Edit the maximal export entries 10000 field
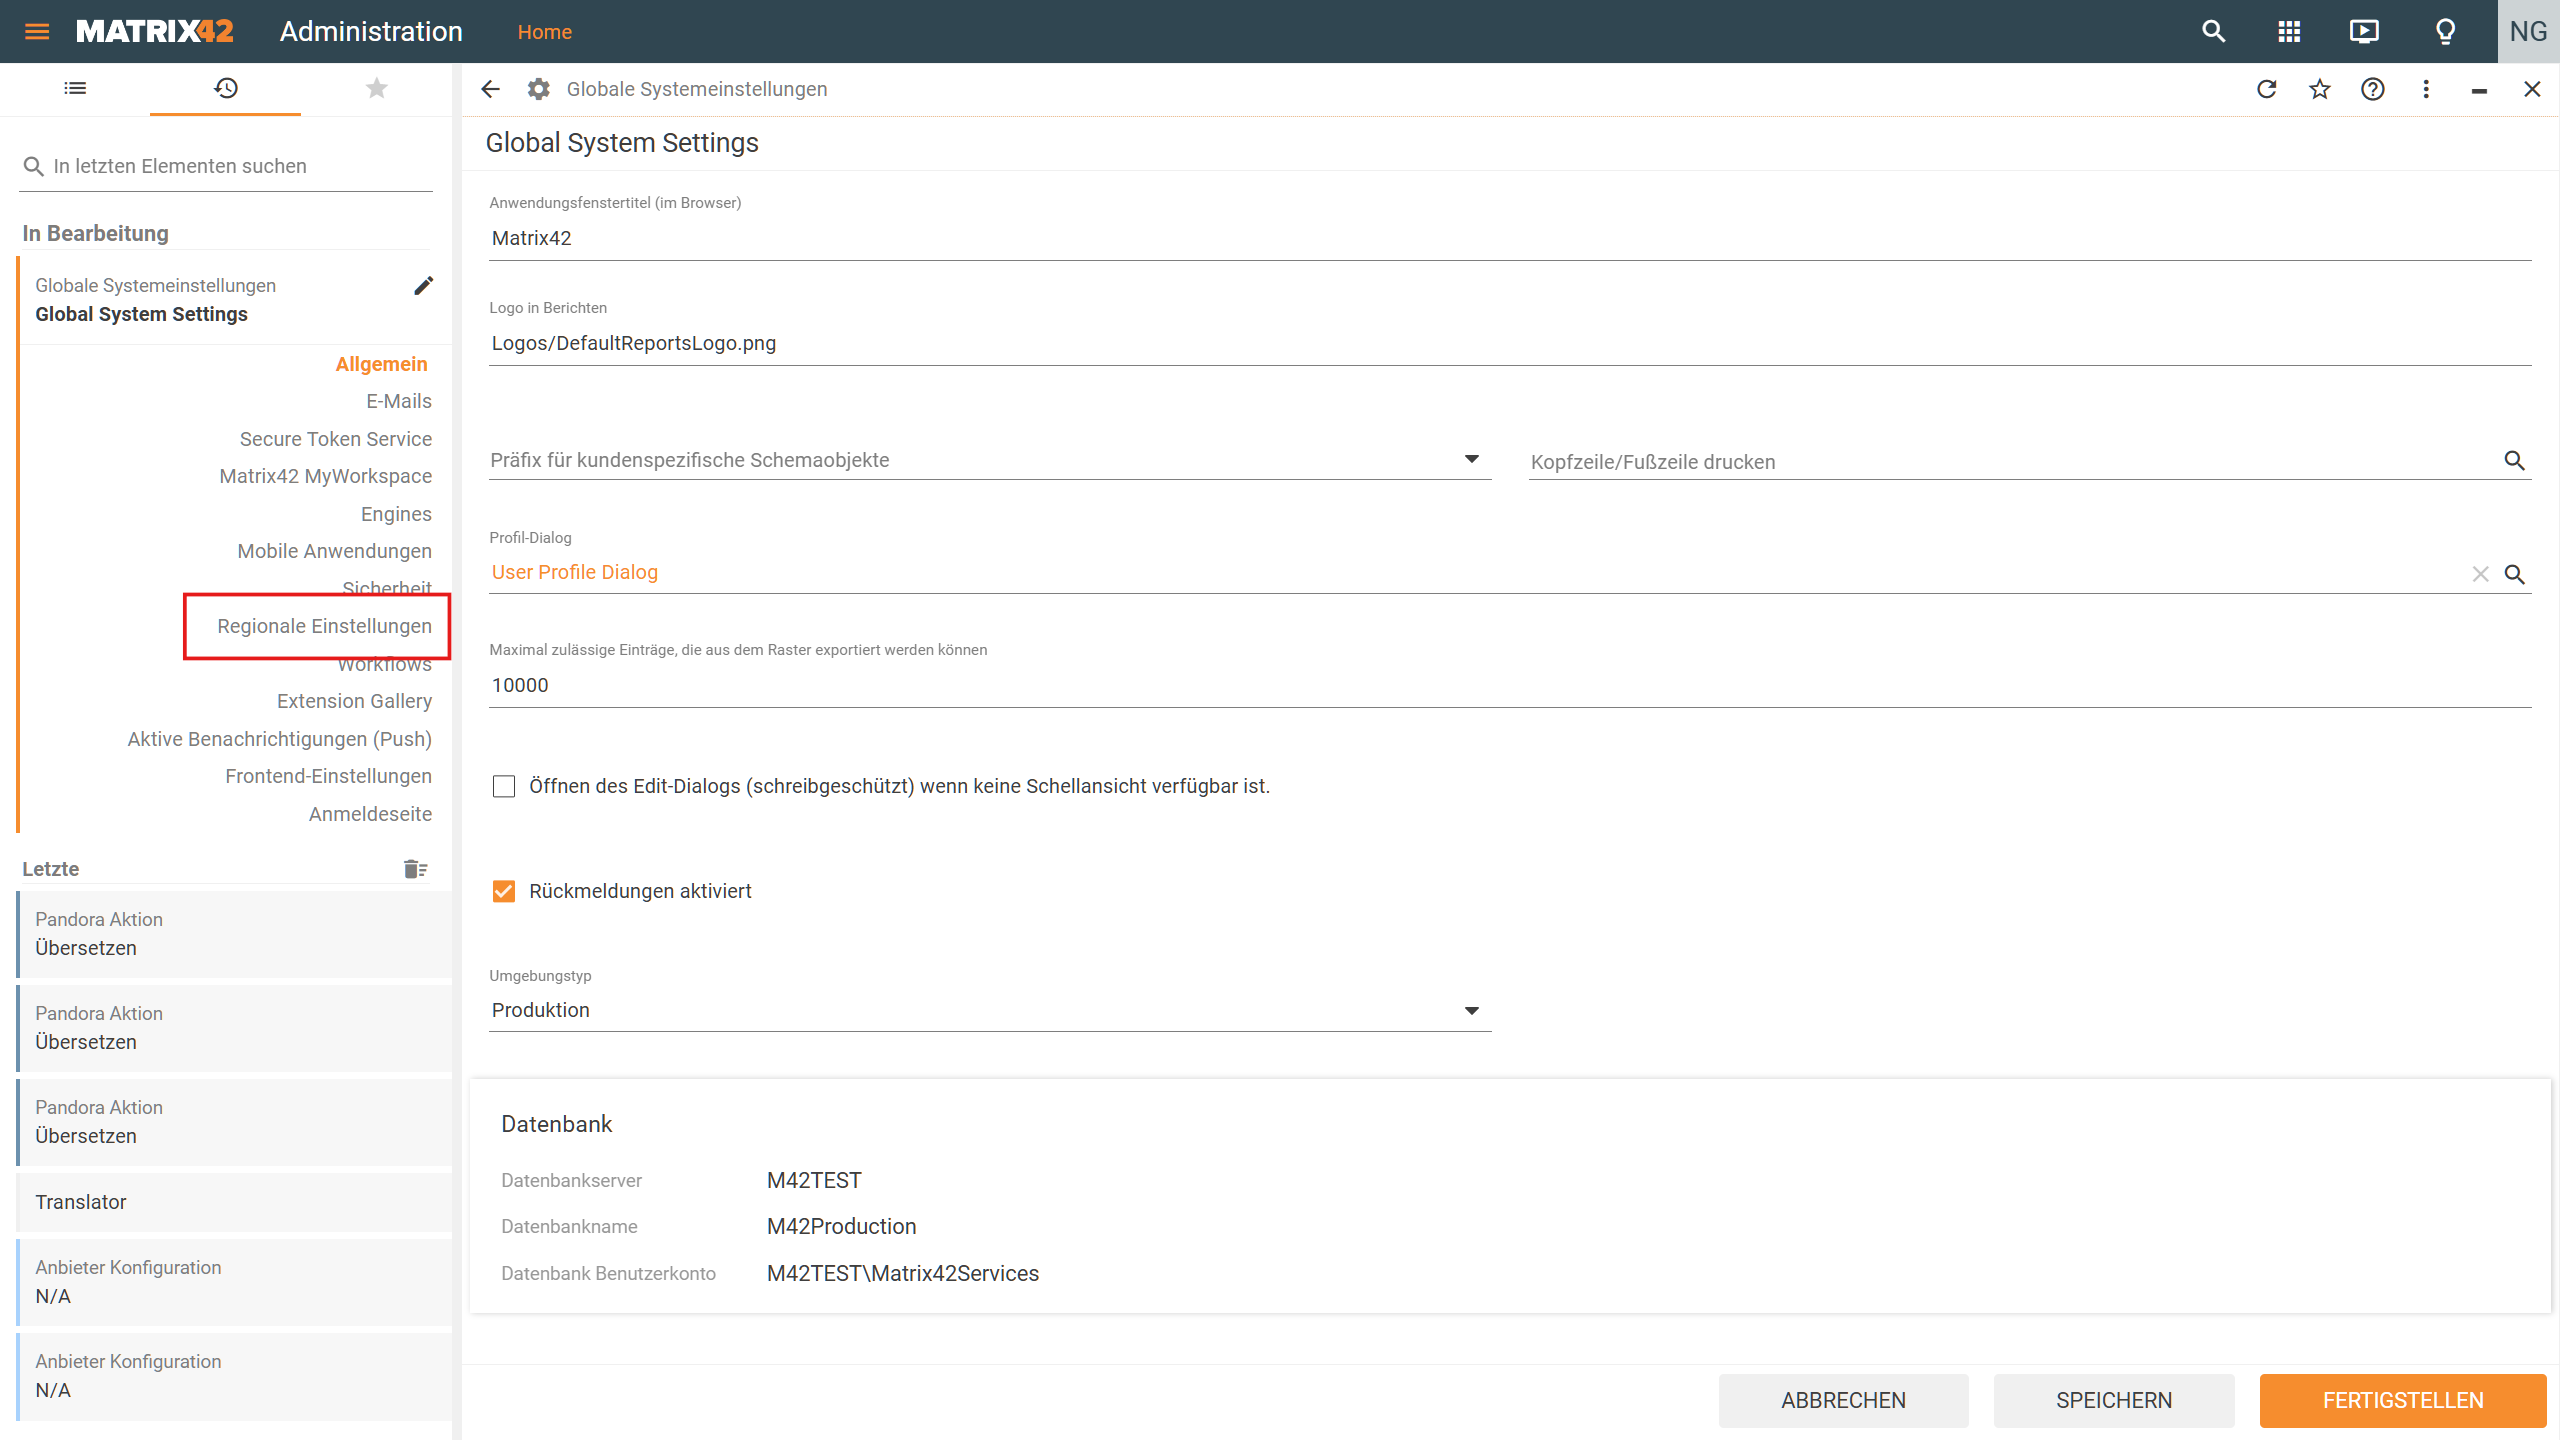Image resolution: width=2560 pixels, height=1440 pixels. click(1510, 685)
